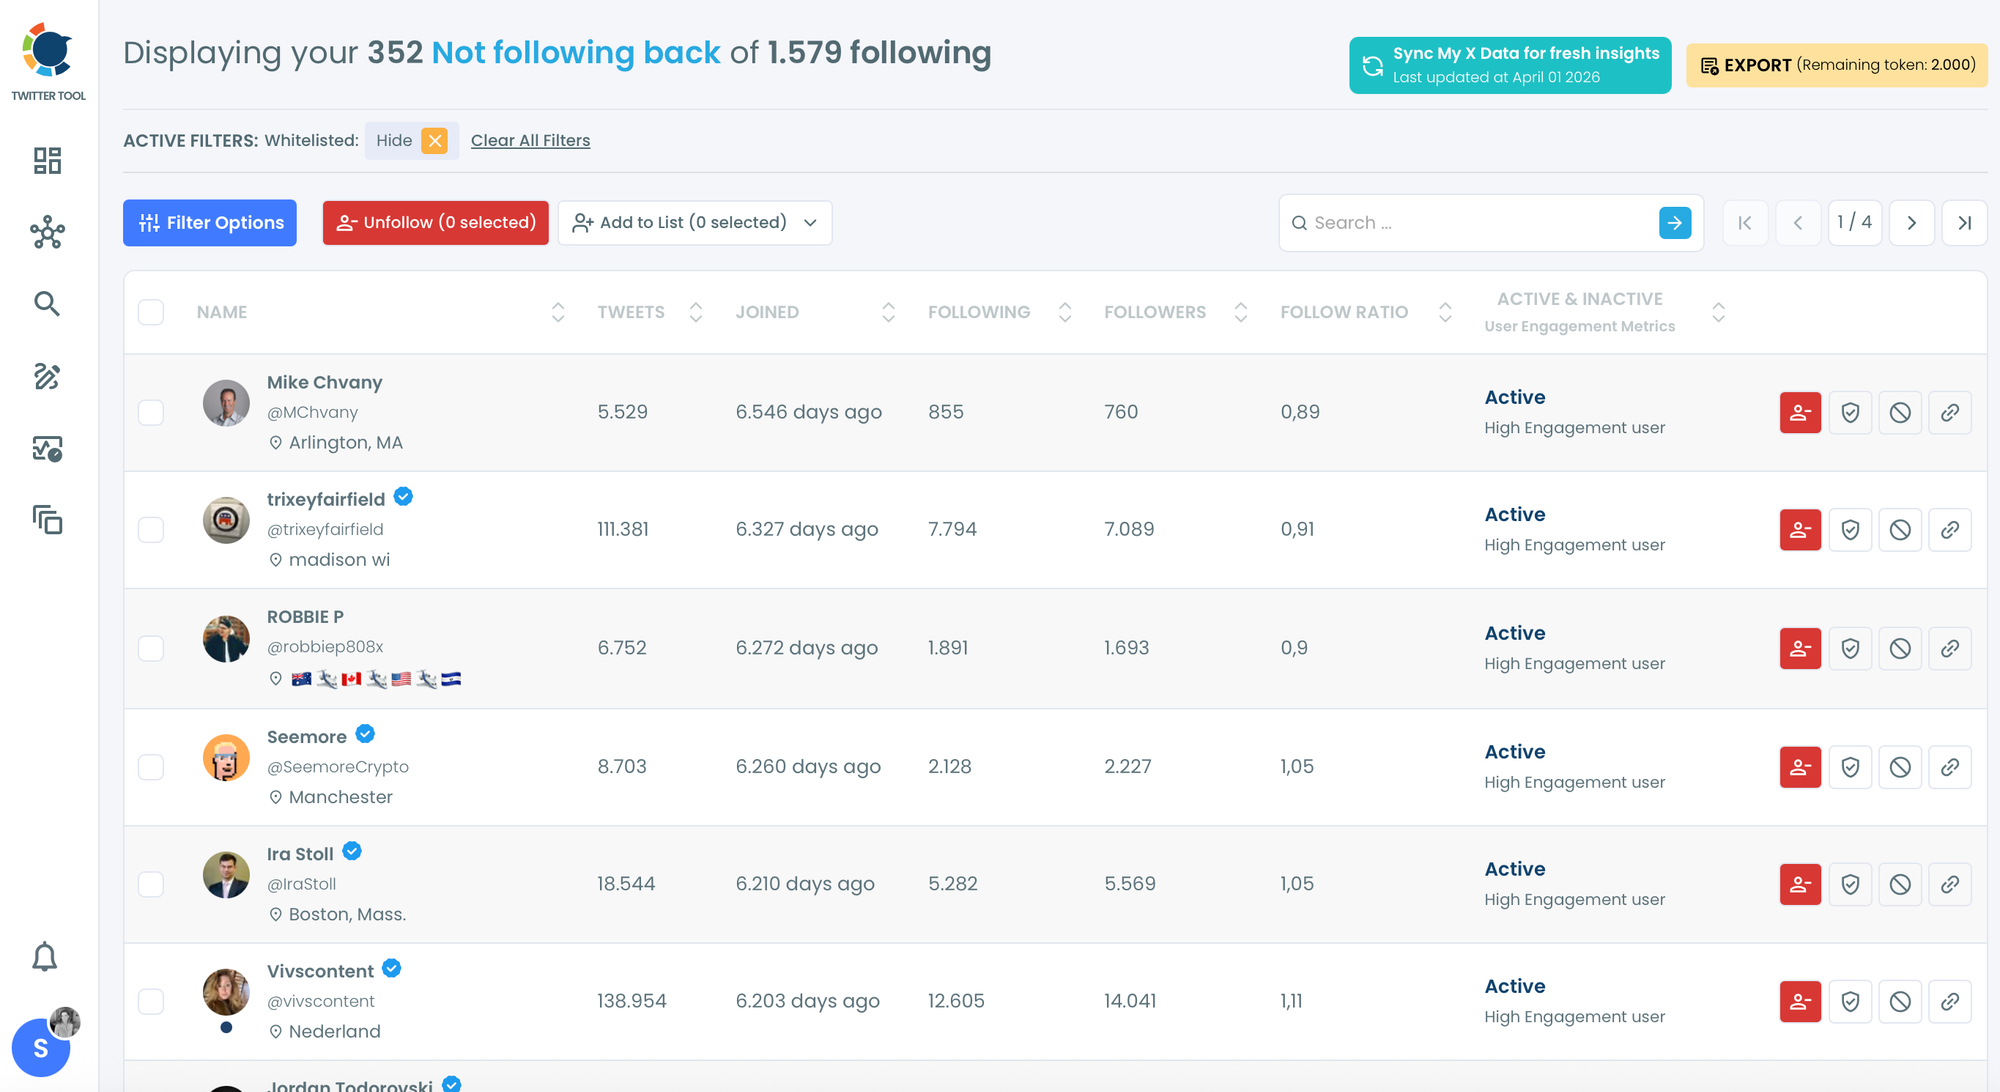The height and width of the screenshot is (1092, 2000).
Task: Jump to the last page button
Action: [1964, 223]
